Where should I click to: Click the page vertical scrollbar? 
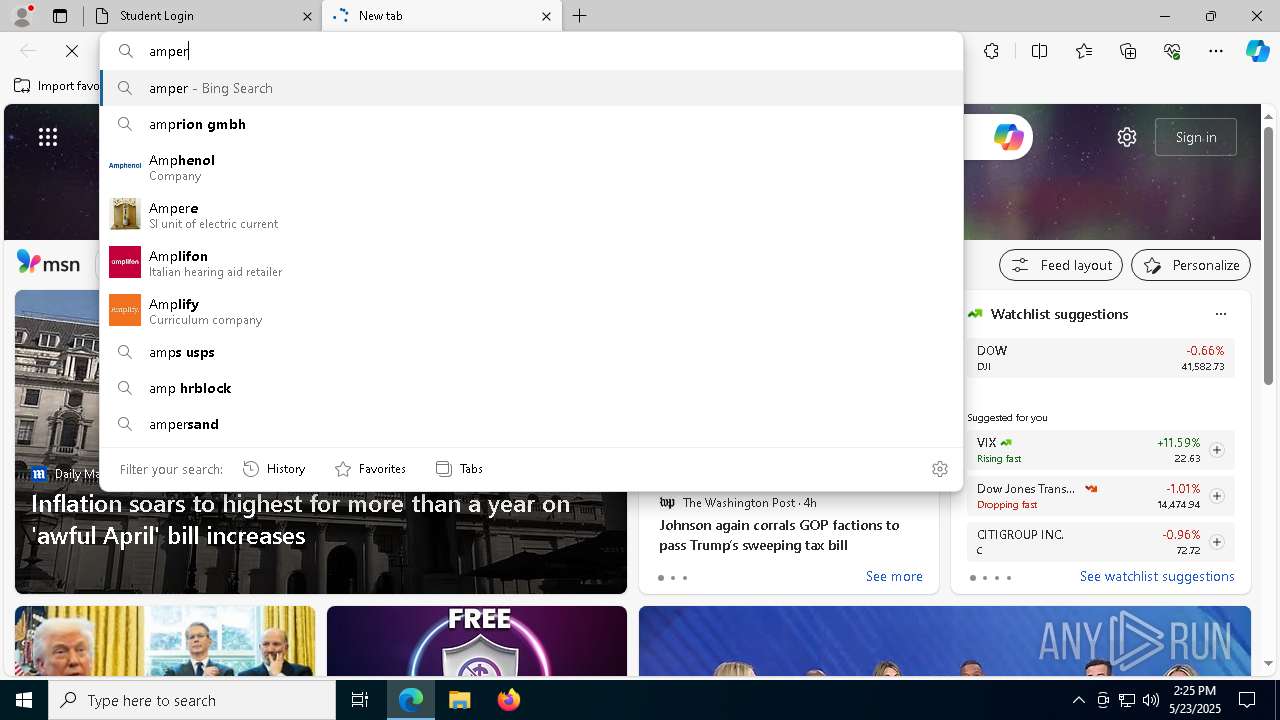(1268, 255)
